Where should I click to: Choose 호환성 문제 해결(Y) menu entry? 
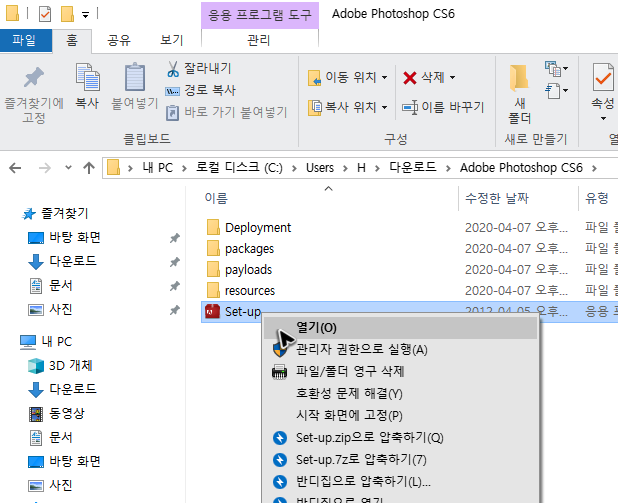tap(401, 394)
